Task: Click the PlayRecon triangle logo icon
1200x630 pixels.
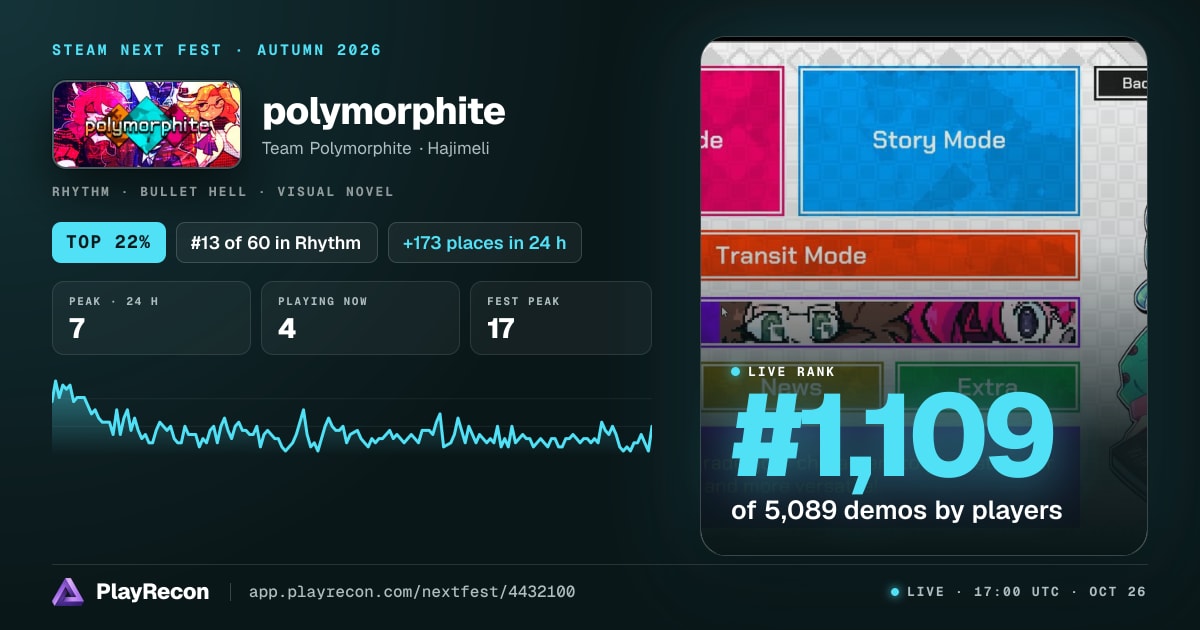Action: point(68,592)
